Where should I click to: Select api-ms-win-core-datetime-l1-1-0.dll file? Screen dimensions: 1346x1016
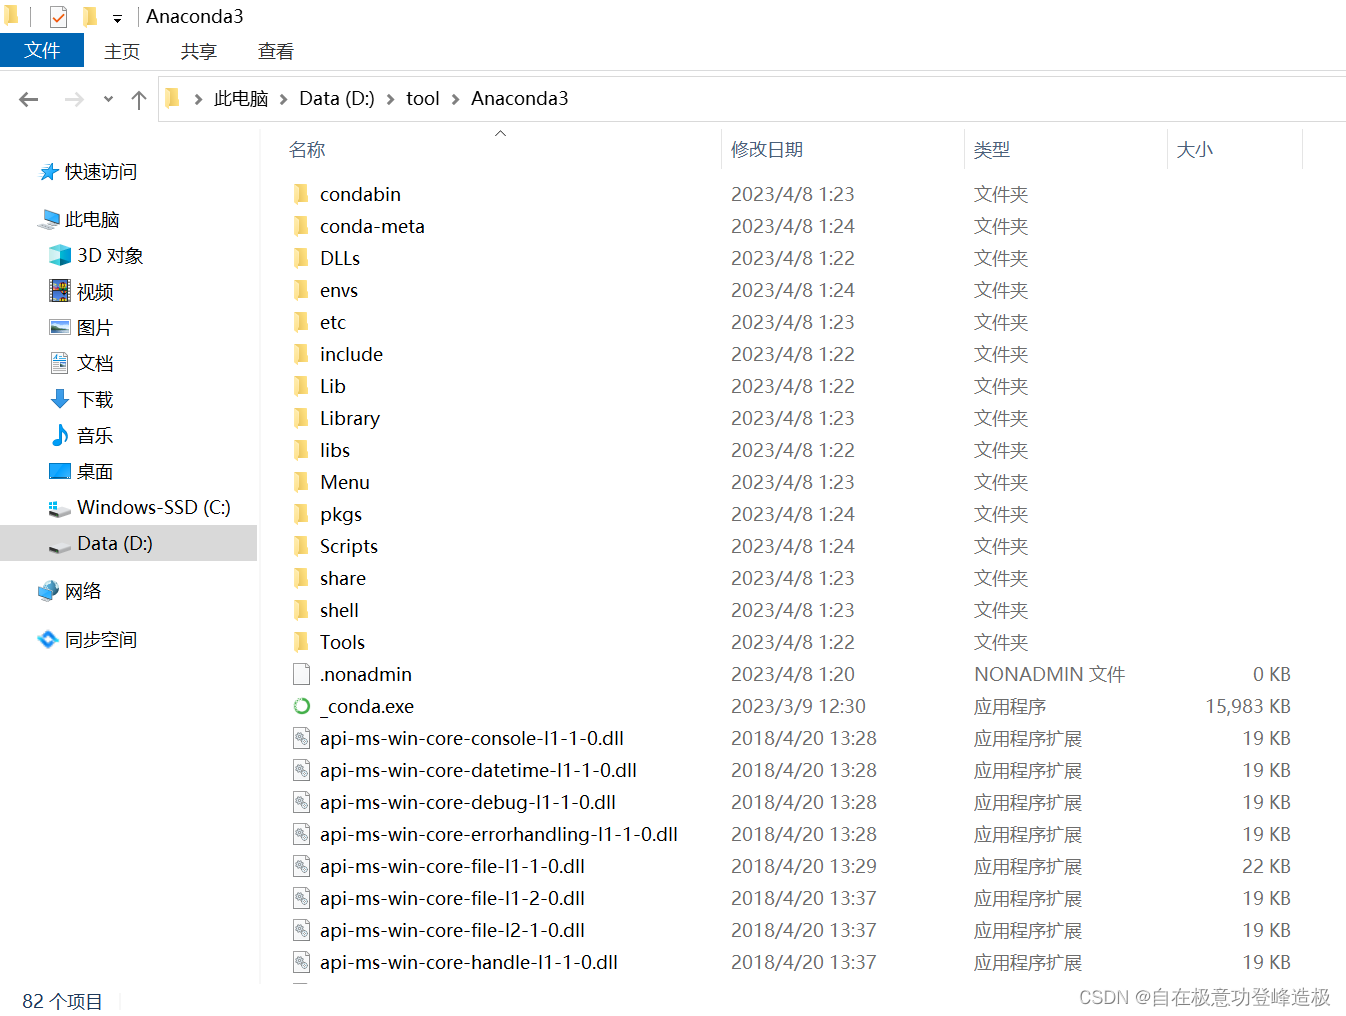tap(478, 770)
